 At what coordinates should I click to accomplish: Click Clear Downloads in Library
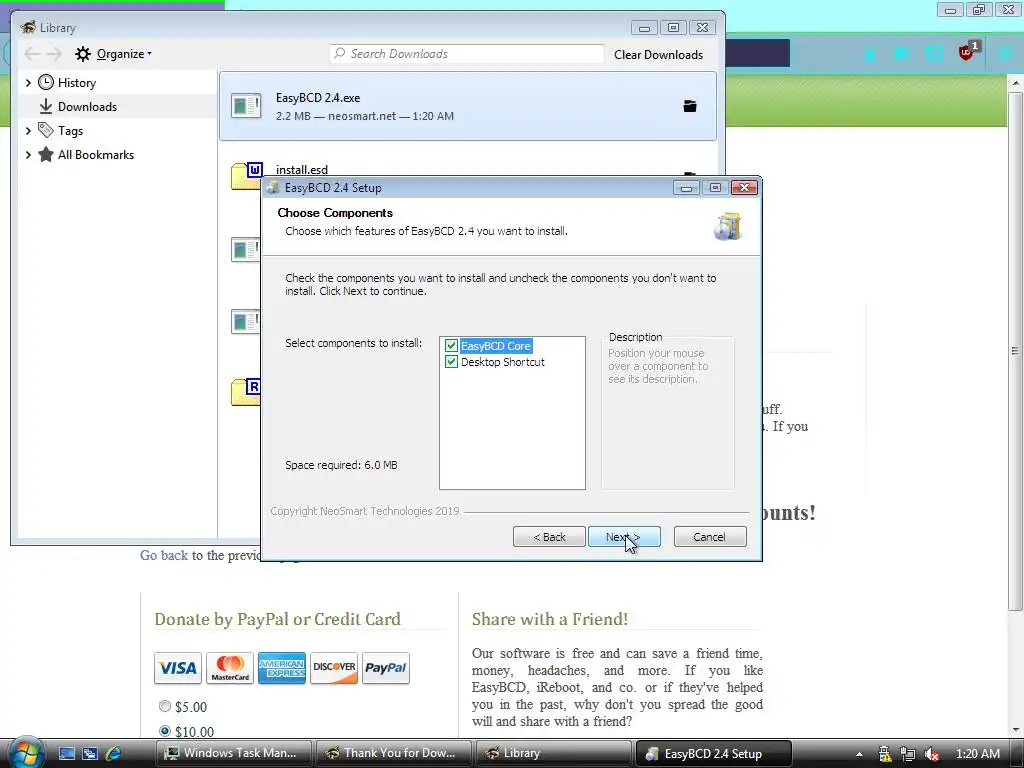point(658,55)
